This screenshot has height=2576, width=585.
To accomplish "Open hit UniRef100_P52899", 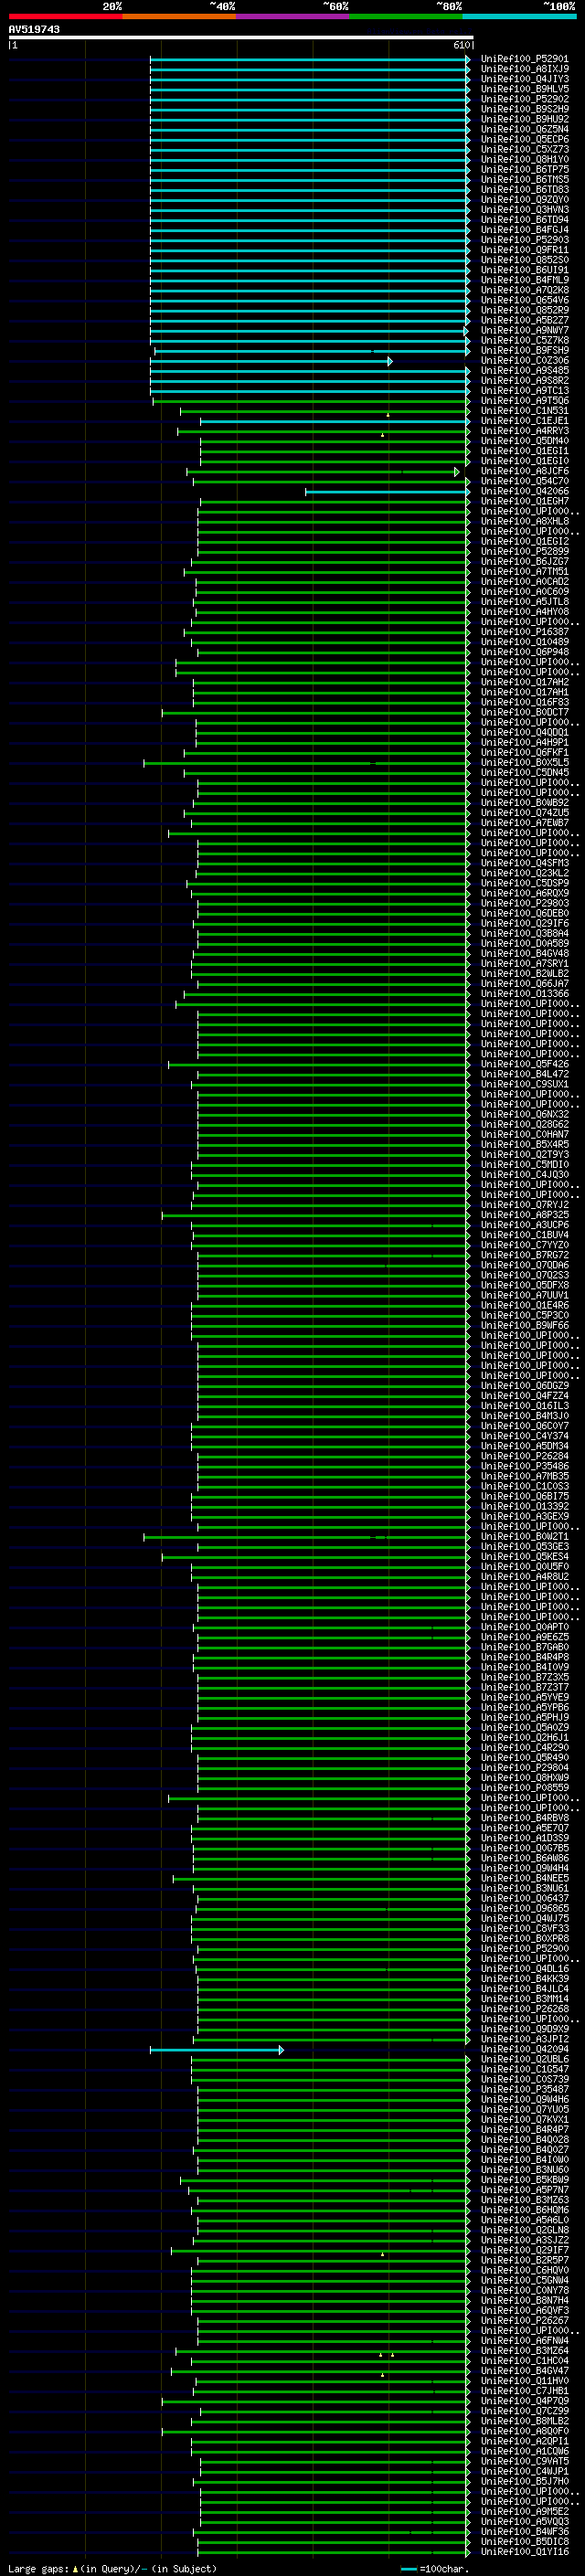I will pyautogui.click(x=525, y=551).
